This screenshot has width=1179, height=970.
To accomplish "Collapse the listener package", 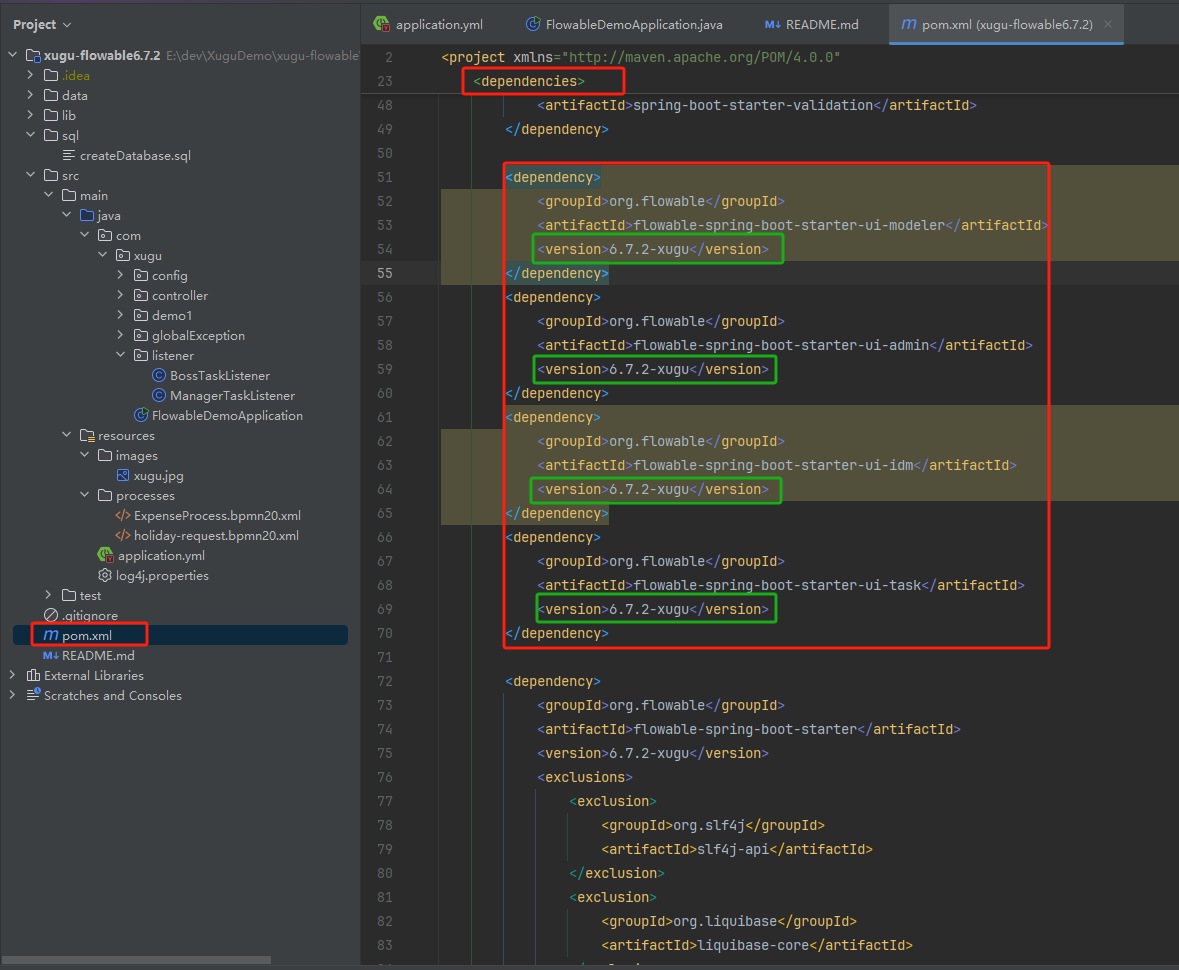I will (120, 355).
